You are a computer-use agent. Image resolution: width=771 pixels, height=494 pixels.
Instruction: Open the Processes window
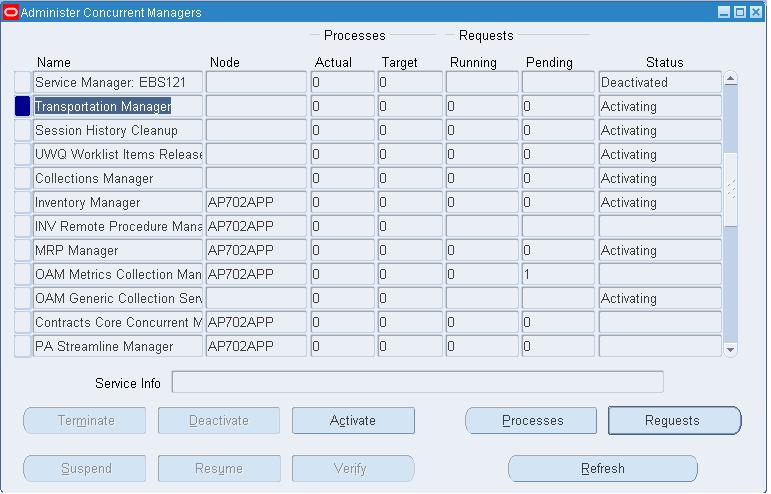531,421
